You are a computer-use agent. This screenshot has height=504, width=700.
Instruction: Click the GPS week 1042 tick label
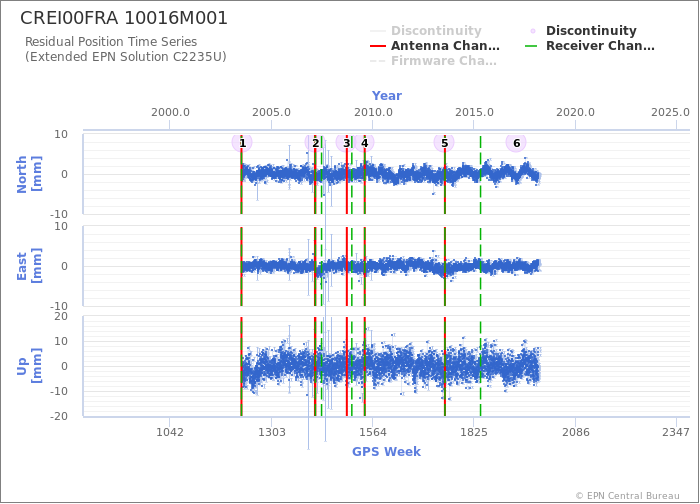tap(170, 432)
